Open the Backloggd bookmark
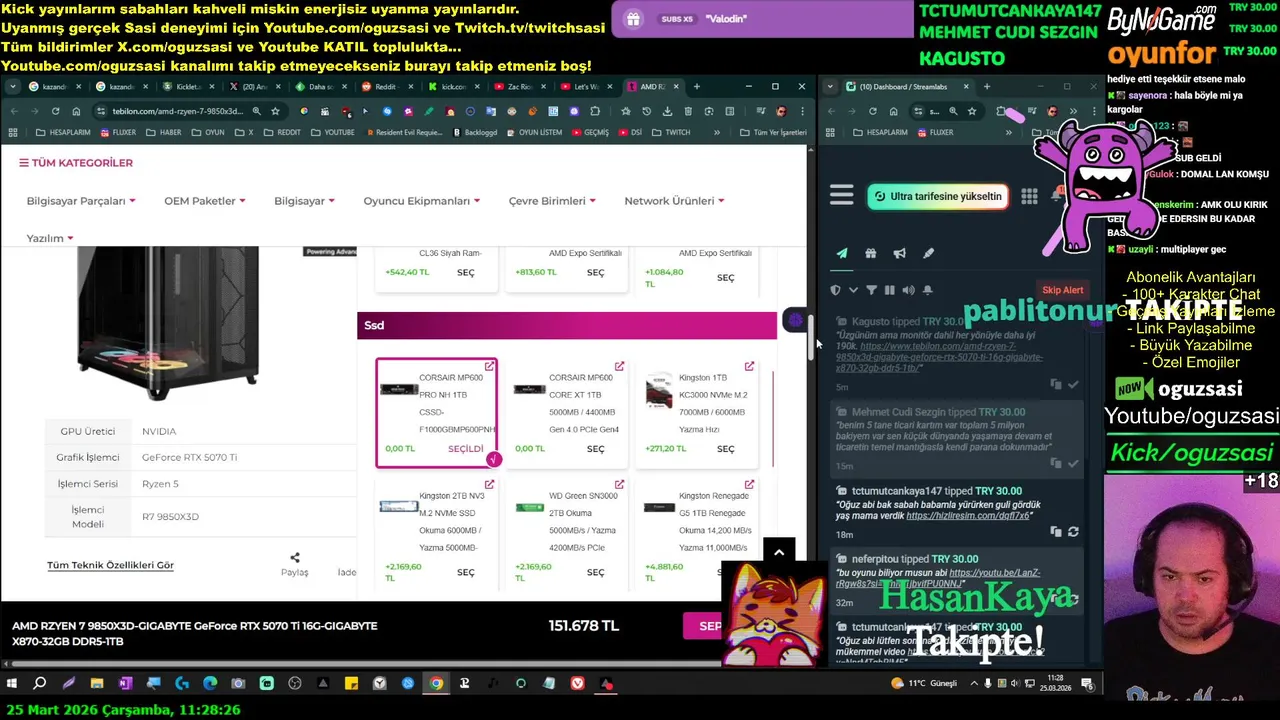Screen dimensions: 1280x720 point(474,132)
